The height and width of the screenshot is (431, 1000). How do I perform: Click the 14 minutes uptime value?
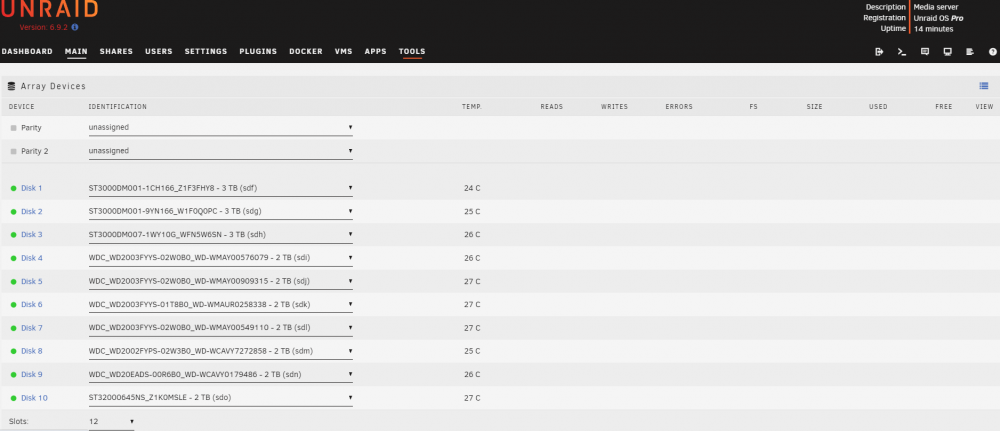[x=934, y=29]
